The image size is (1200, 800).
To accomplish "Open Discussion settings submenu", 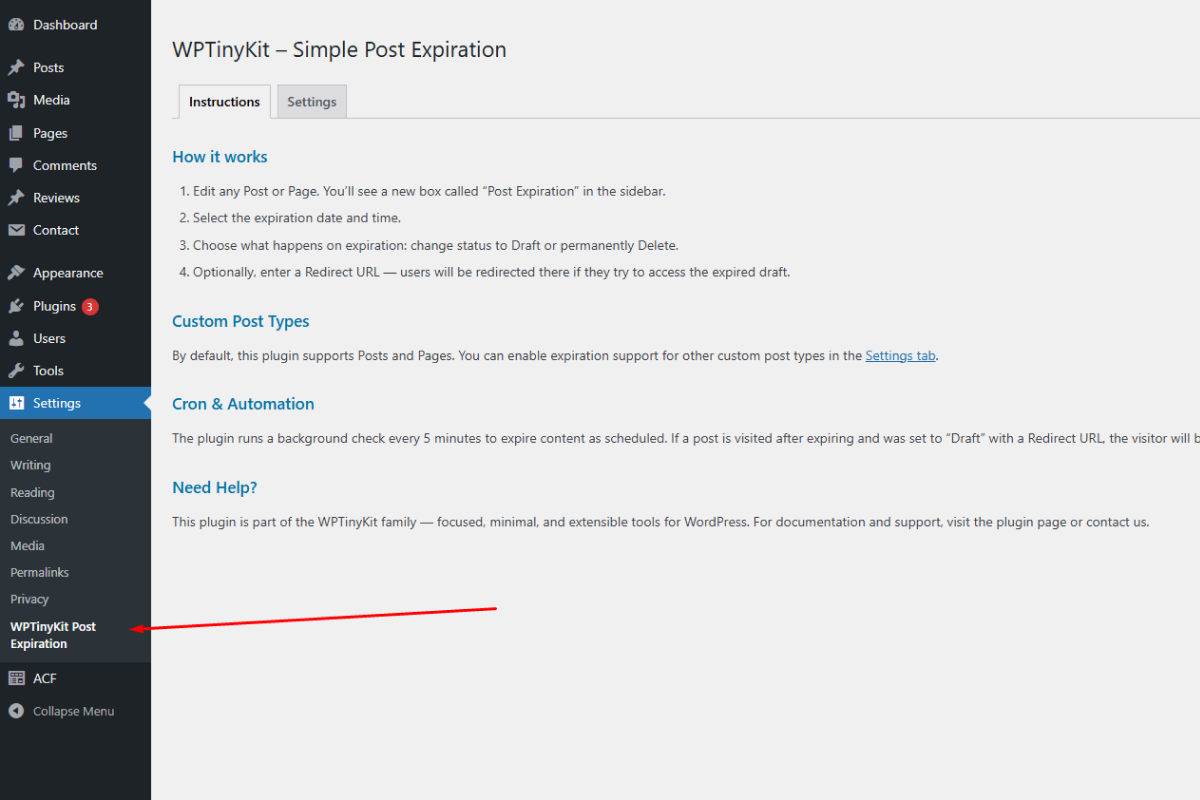I will click(39, 519).
